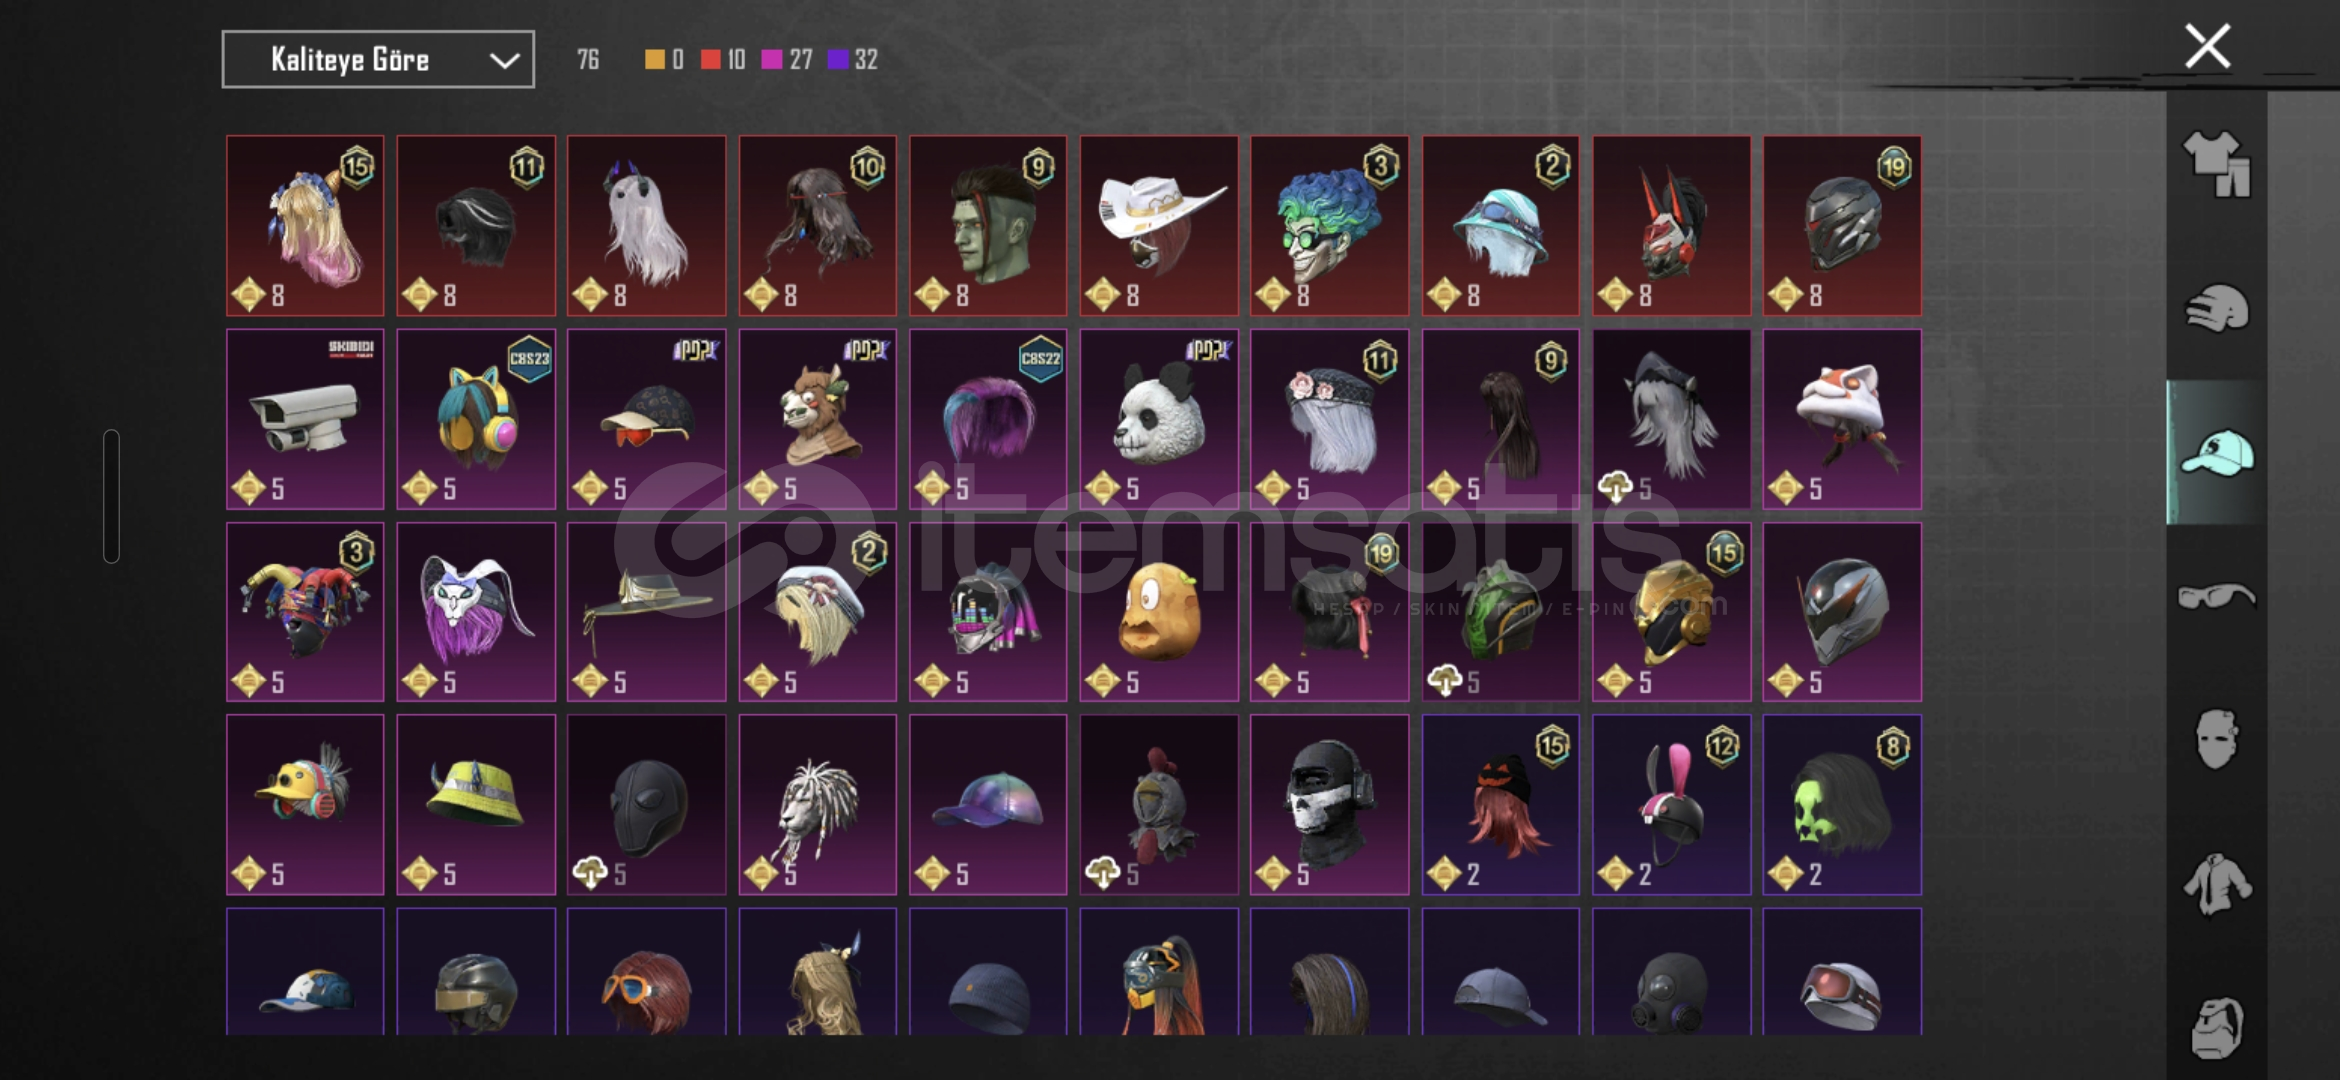The image size is (2340, 1080).
Task: Click the dropdown chevron beside Kaliteye Göre
Action: point(504,60)
